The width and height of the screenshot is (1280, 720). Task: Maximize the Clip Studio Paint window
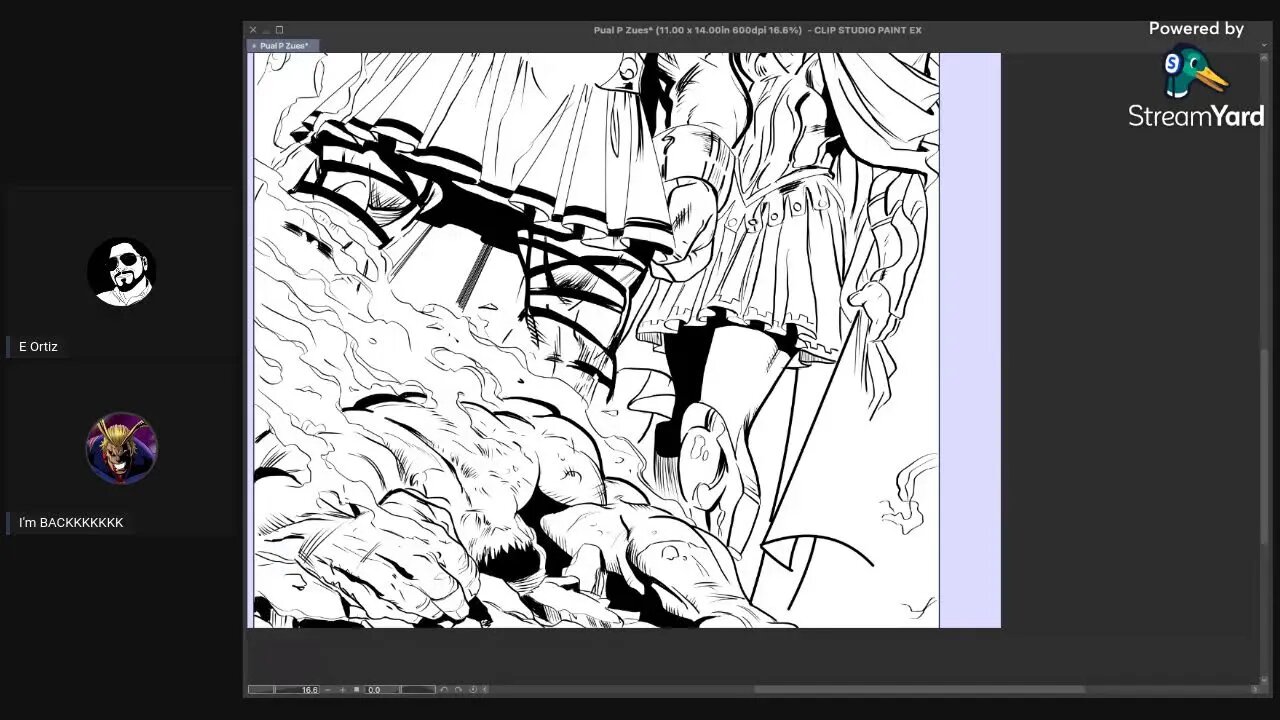279,30
